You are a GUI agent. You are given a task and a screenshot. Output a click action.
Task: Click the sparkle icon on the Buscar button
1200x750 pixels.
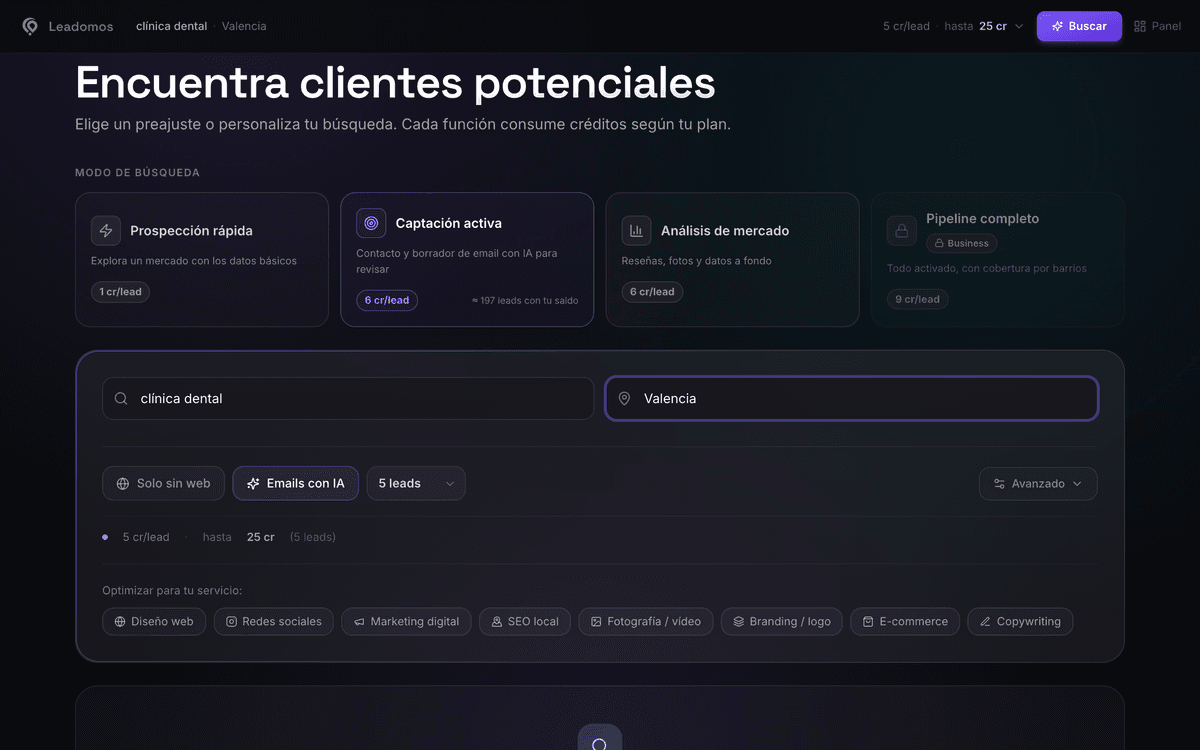[x=1057, y=26]
